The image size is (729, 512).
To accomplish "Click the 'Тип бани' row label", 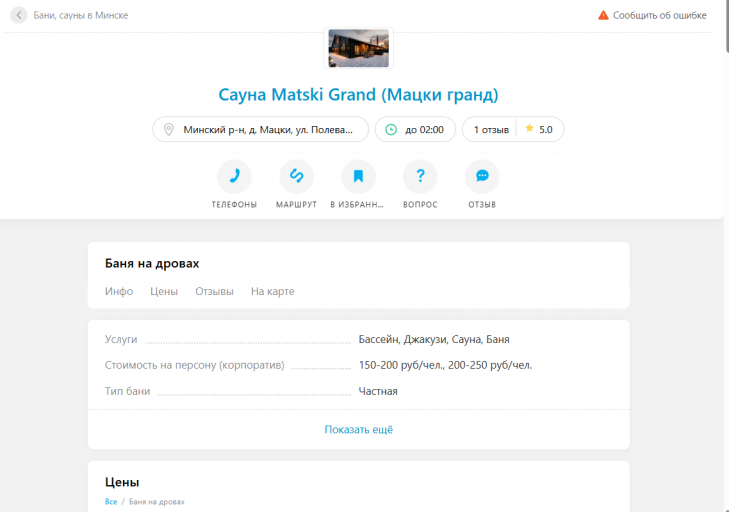I will [127, 391].
